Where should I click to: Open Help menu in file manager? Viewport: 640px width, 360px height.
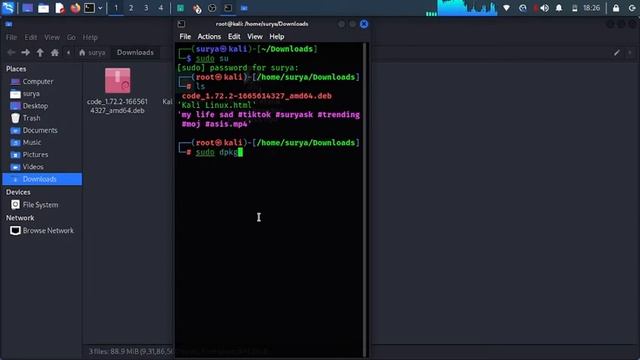click(90, 37)
